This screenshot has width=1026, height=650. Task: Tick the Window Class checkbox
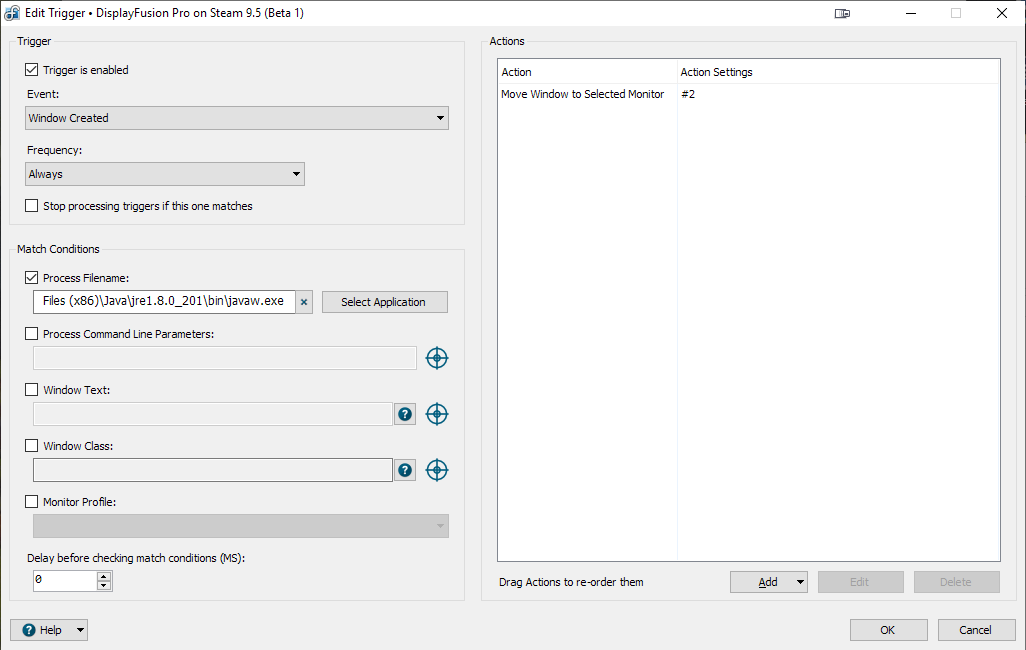(32, 446)
